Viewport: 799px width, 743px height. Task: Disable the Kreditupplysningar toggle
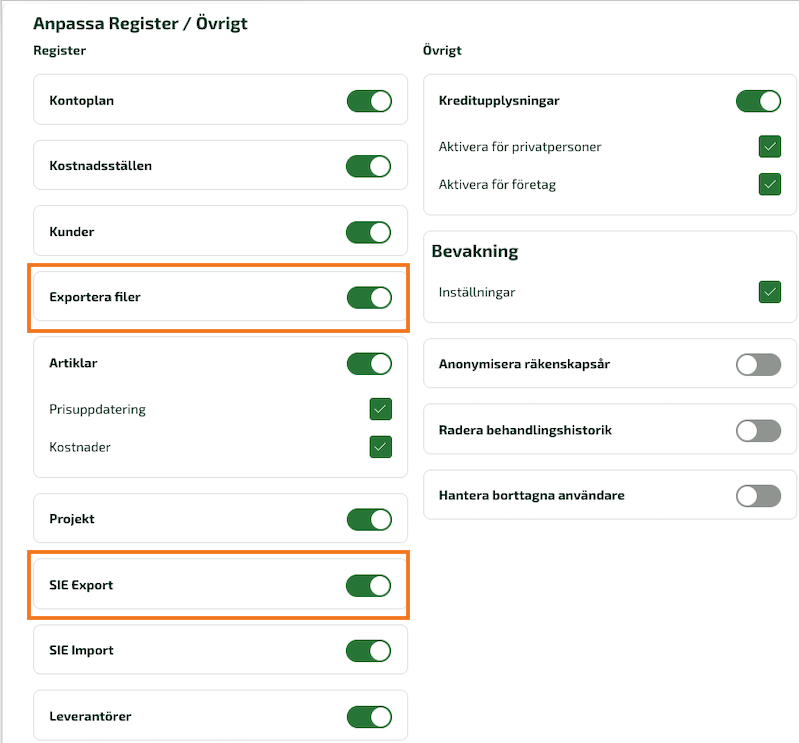(x=758, y=101)
